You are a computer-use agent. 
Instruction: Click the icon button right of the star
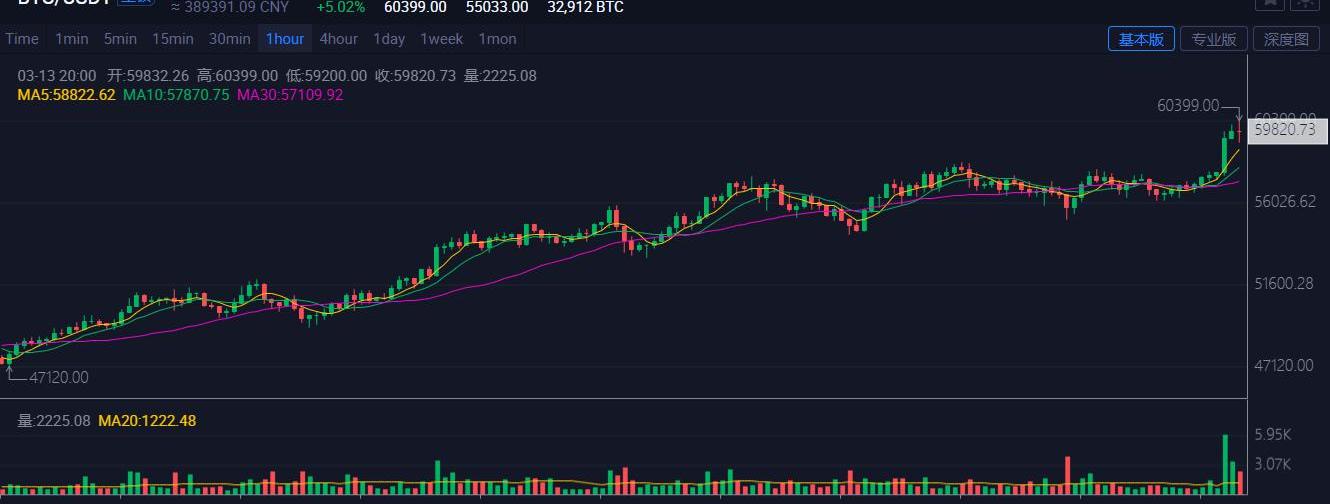[1303, 4]
